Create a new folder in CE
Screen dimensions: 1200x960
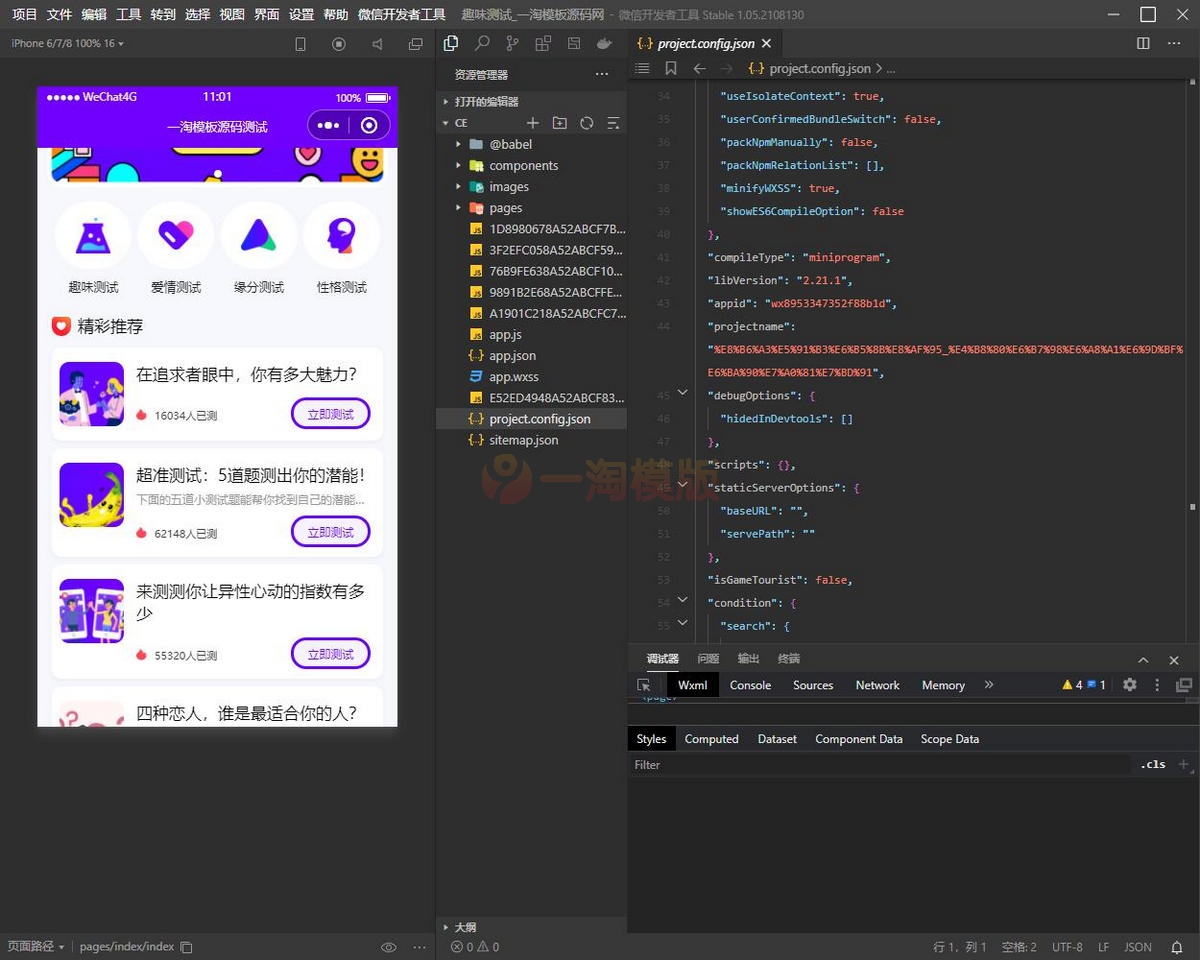point(560,123)
